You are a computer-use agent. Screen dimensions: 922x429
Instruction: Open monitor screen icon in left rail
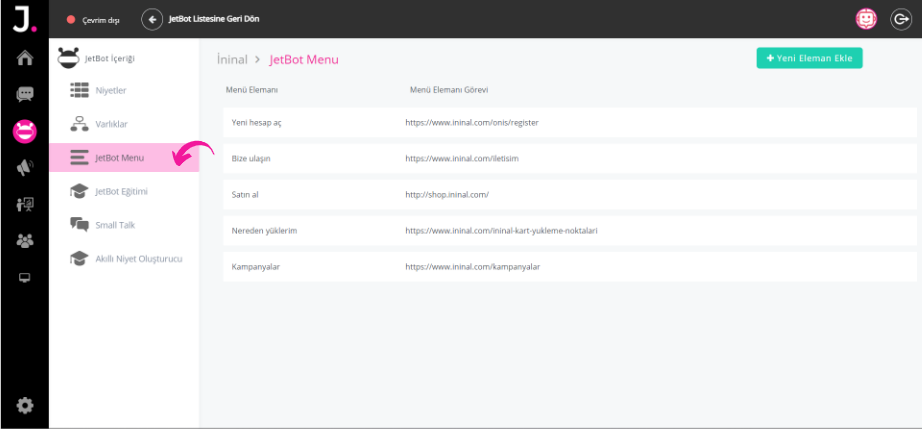pos(25,277)
